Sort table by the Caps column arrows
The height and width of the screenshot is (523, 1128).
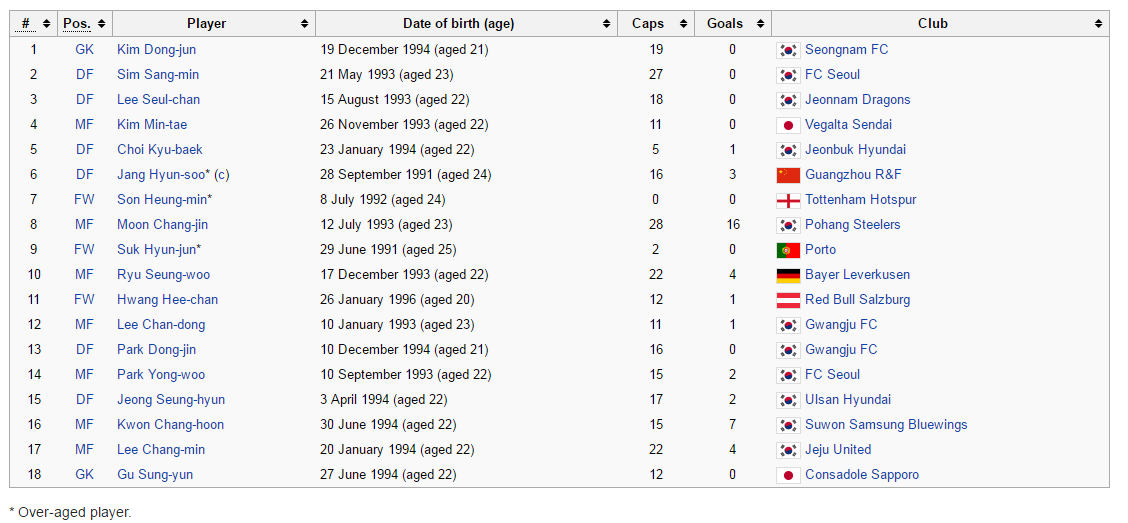[x=681, y=24]
